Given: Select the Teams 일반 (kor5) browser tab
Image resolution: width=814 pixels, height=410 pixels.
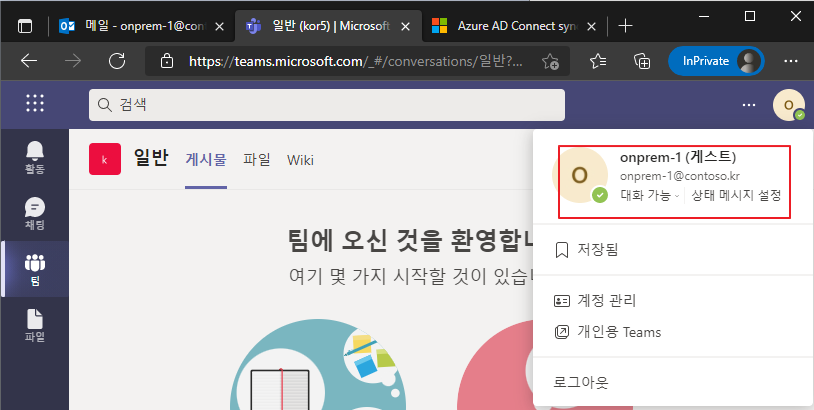Looking at the screenshot, I should (x=329, y=26).
